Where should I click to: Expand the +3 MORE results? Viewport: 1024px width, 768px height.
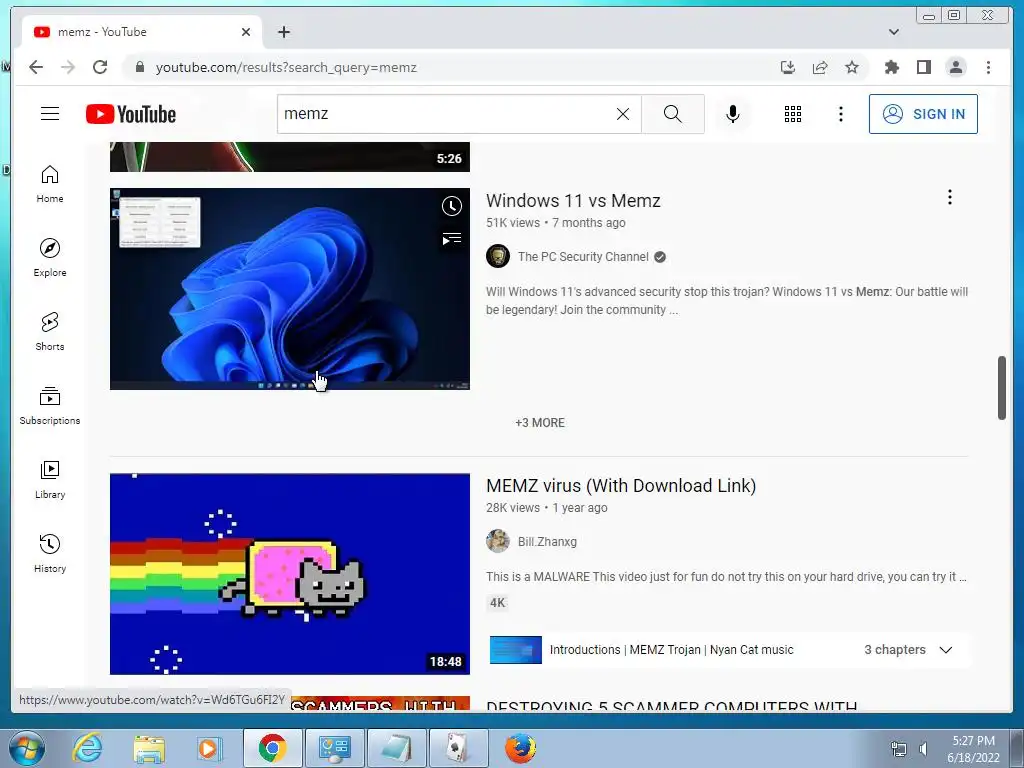540,423
